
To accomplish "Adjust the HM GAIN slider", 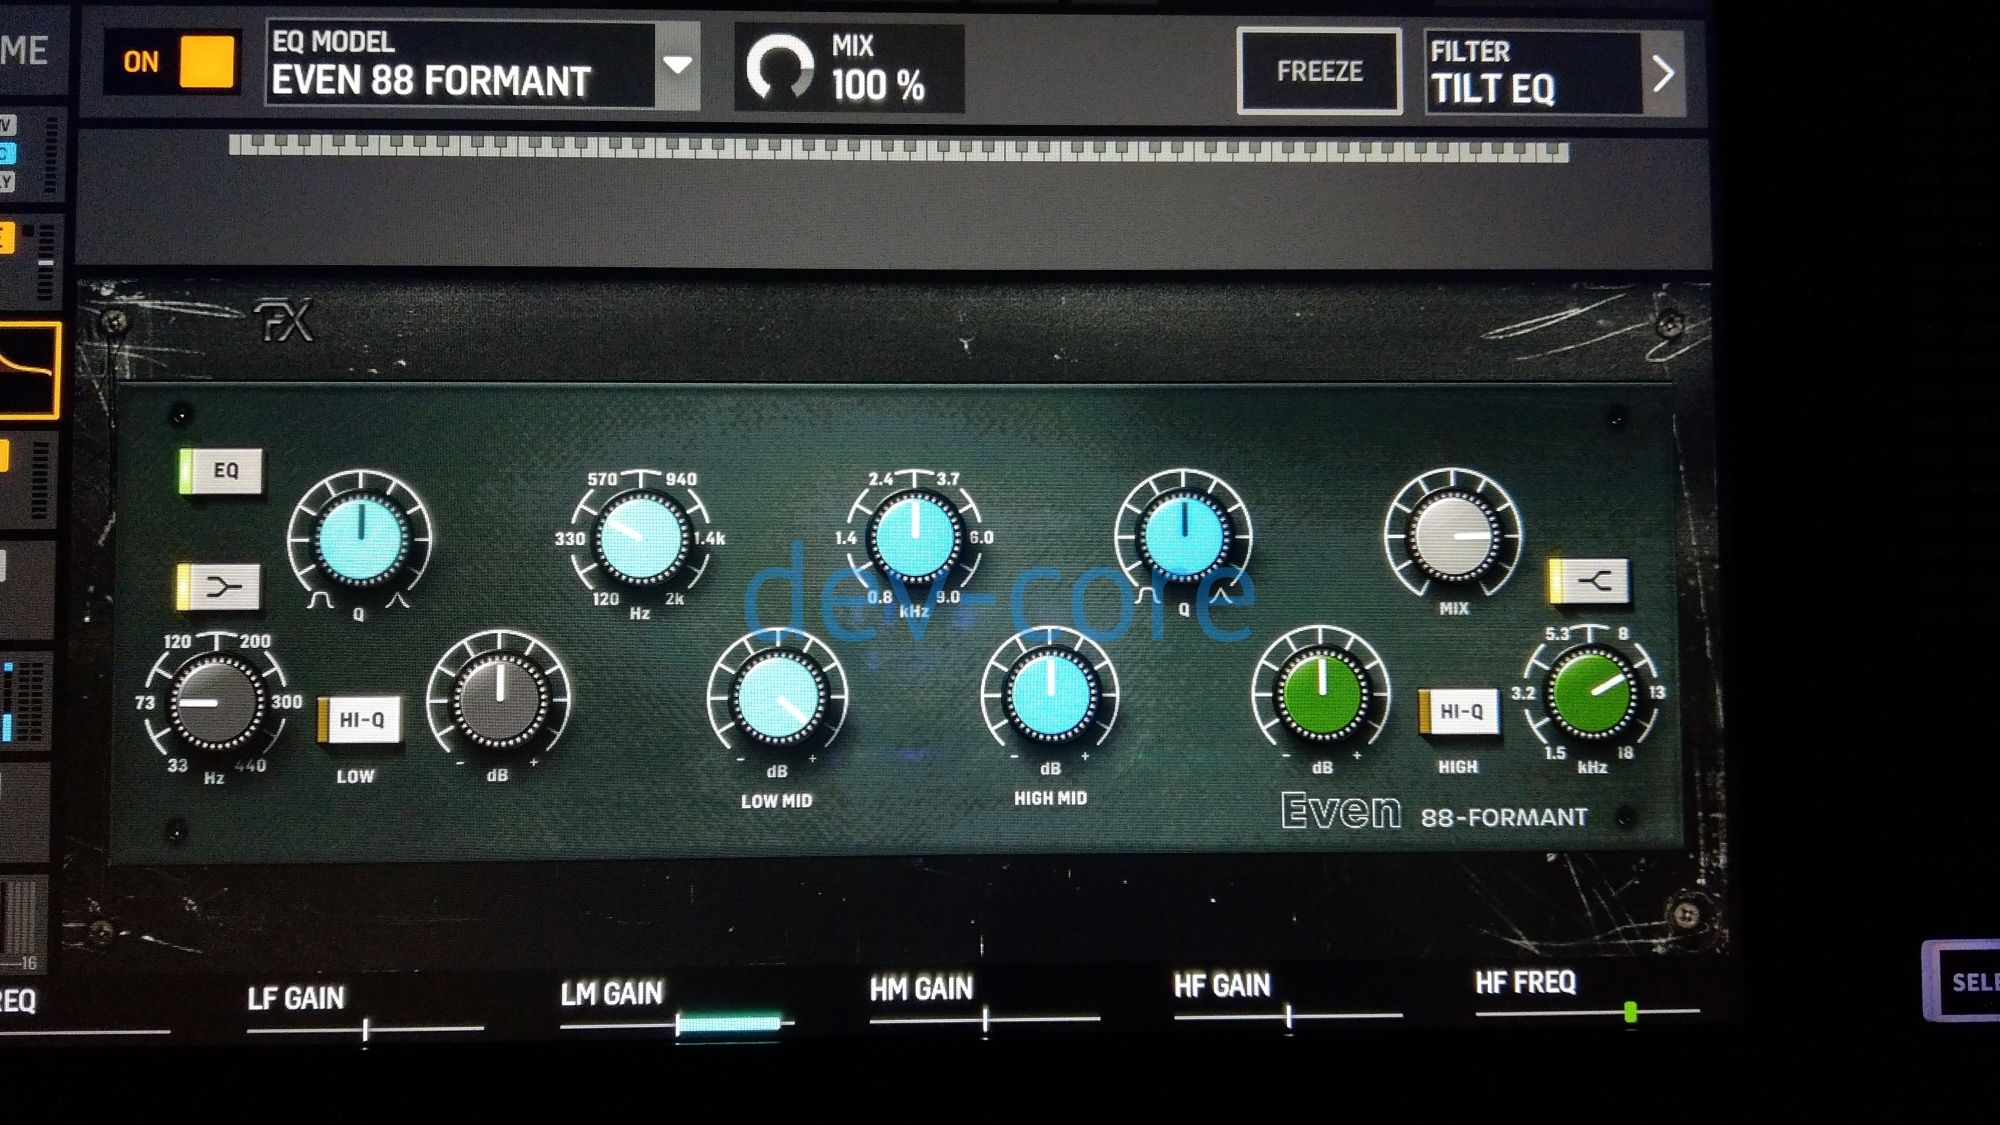I will pyautogui.click(x=985, y=1020).
